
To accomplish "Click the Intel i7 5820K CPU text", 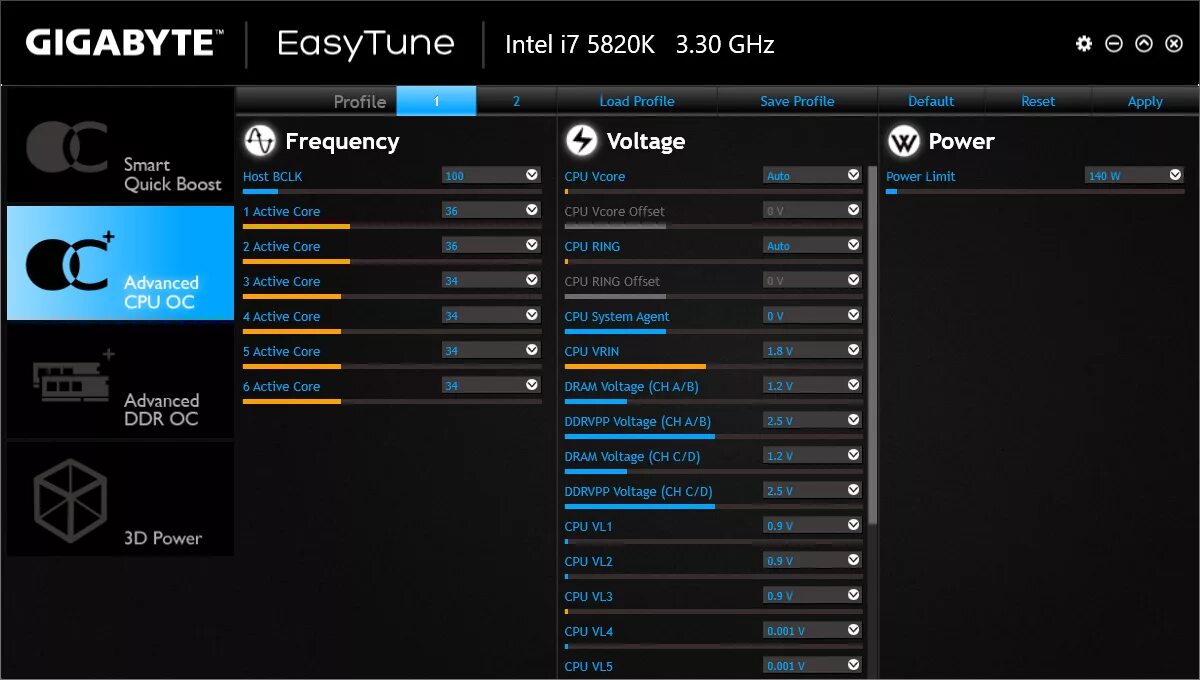I will pyautogui.click(x=639, y=44).
